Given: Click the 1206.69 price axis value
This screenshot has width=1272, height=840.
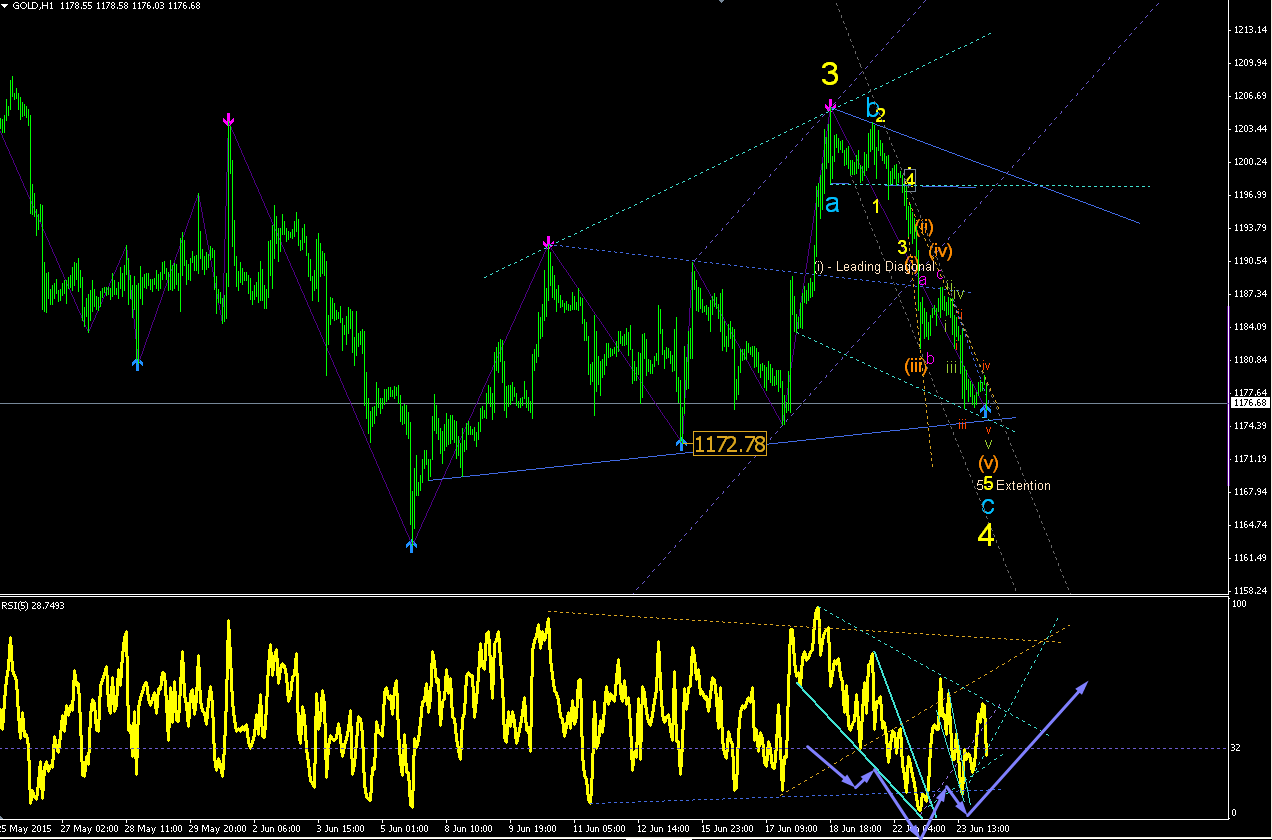Looking at the screenshot, I should click(1250, 96).
